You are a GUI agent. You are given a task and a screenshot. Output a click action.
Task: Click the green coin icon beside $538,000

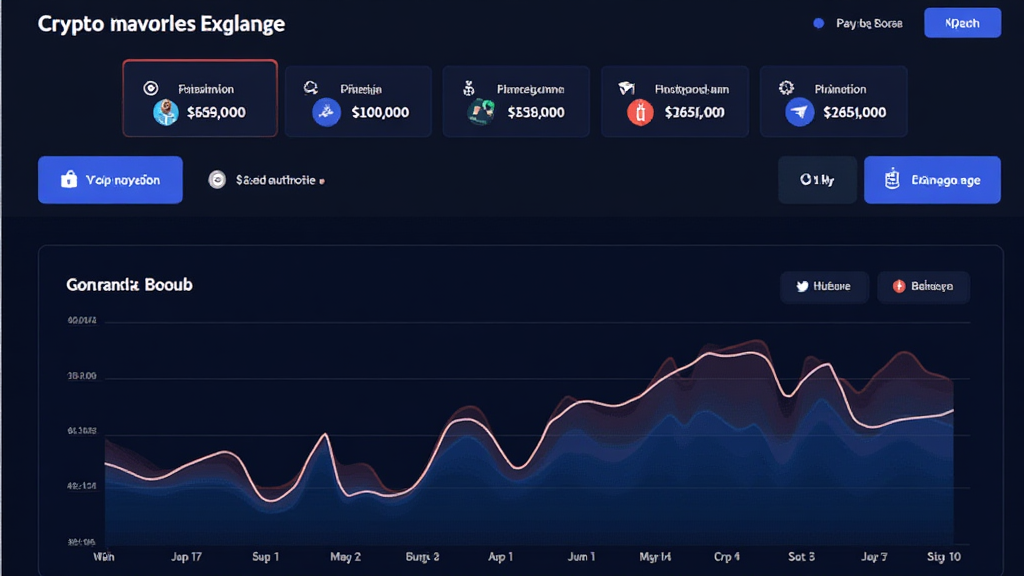481,113
